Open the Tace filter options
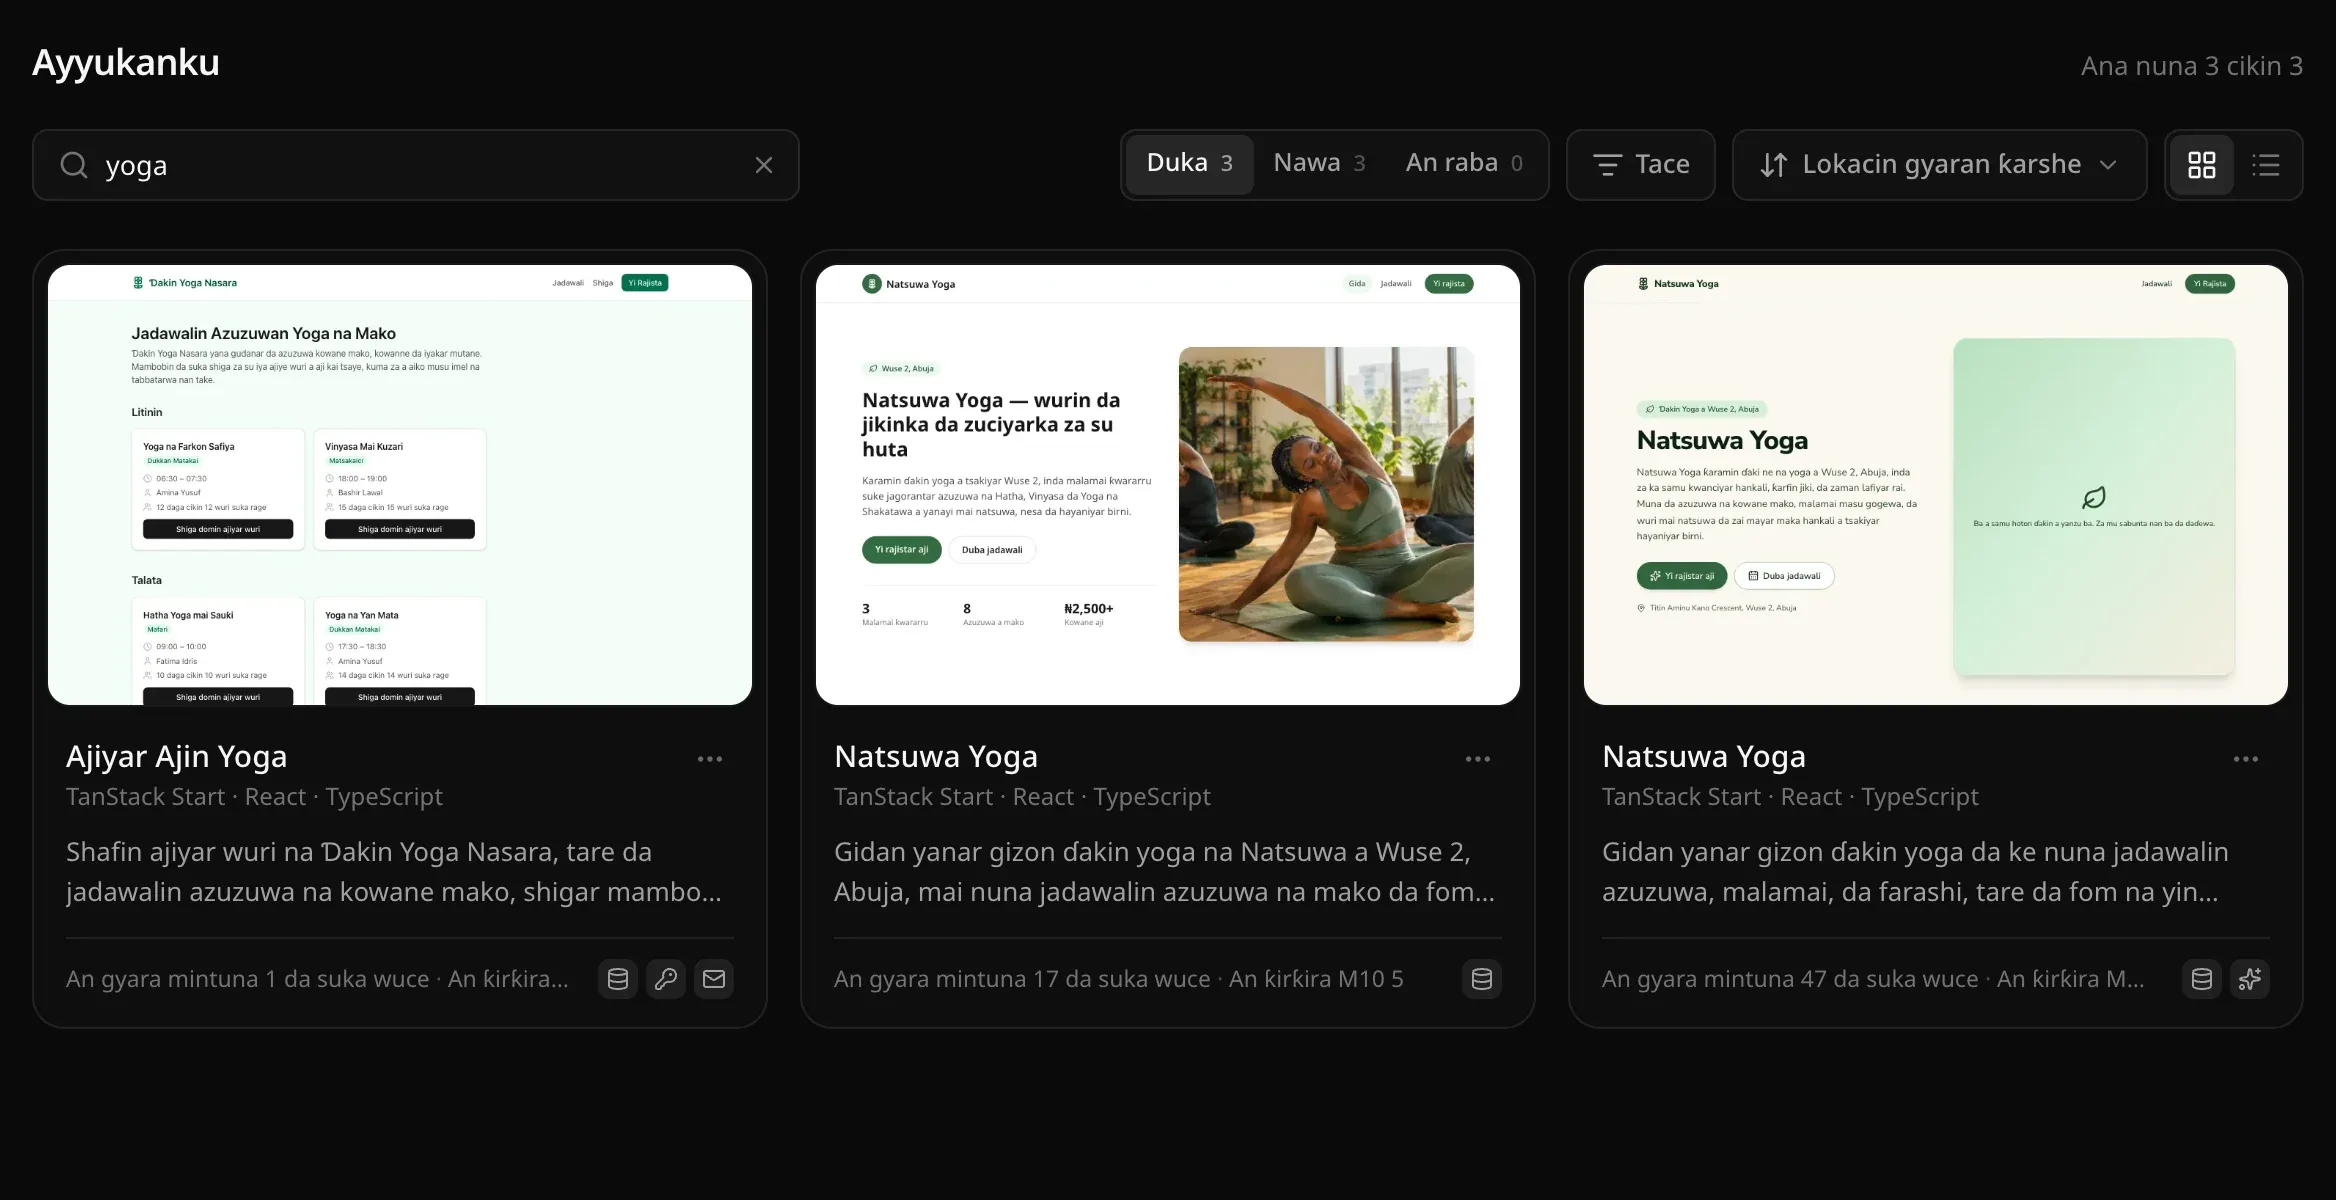 pyautogui.click(x=1641, y=165)
